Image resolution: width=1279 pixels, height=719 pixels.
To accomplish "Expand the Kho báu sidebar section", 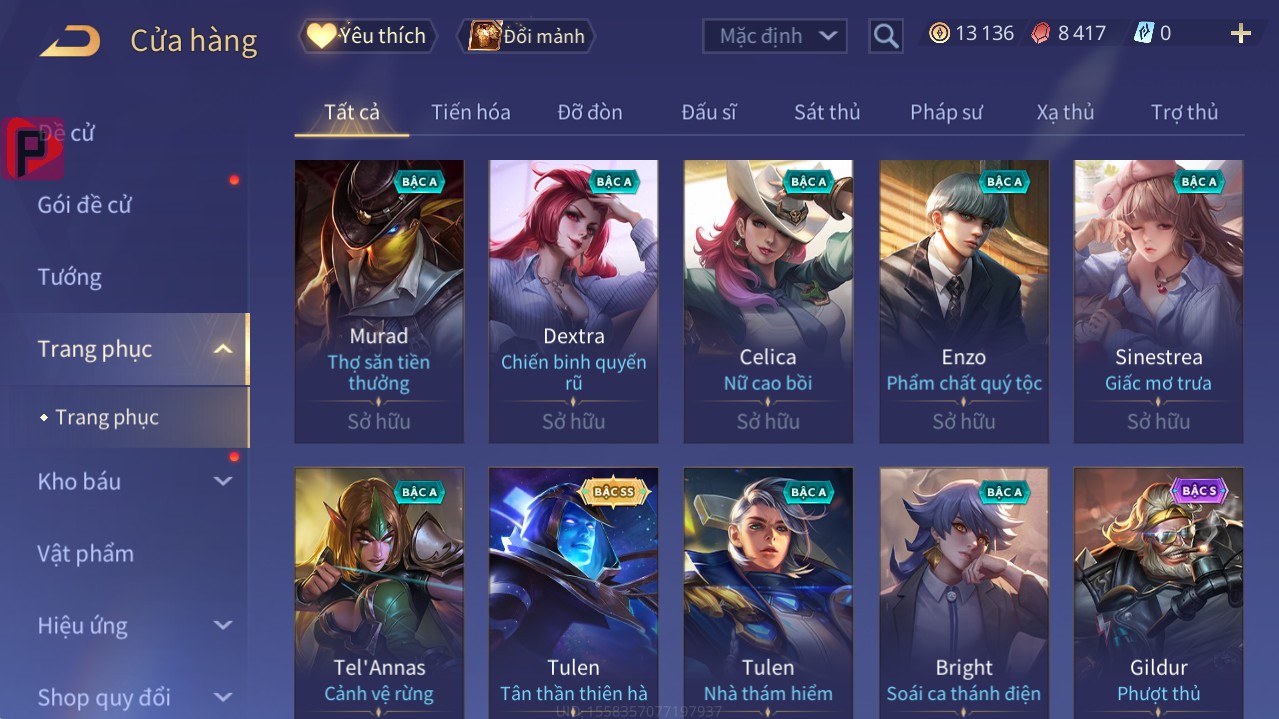I will coord(223,481).
